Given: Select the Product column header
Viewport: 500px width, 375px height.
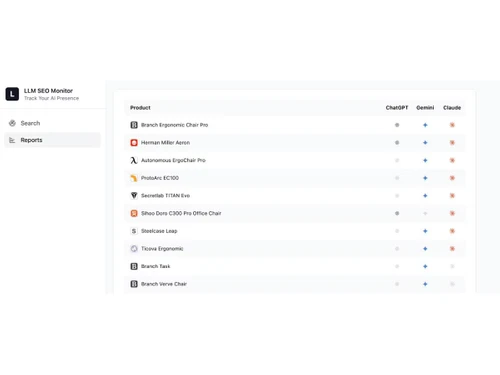Looking at the screenshot, I should (x=140, y=108).
